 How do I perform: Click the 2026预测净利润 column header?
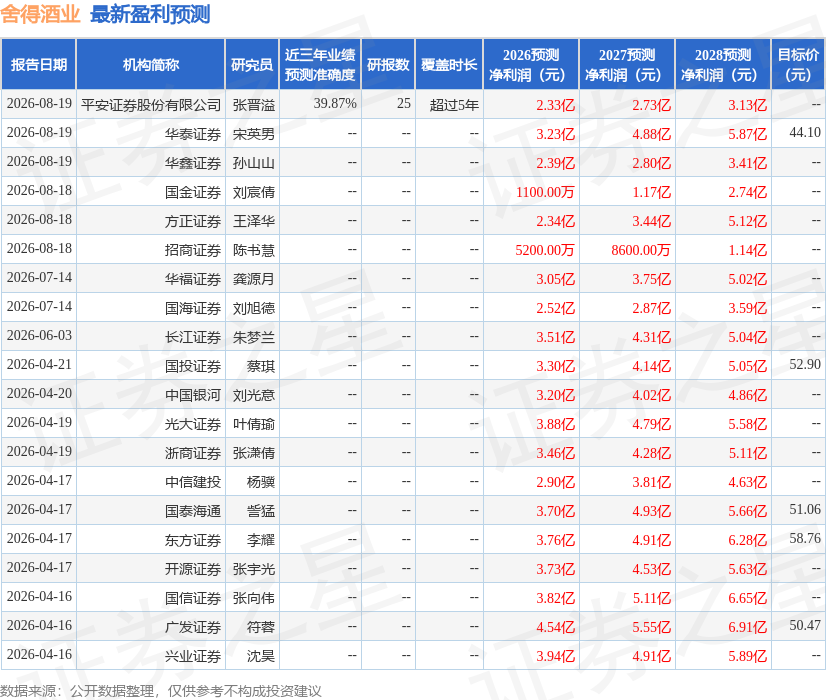531,64
